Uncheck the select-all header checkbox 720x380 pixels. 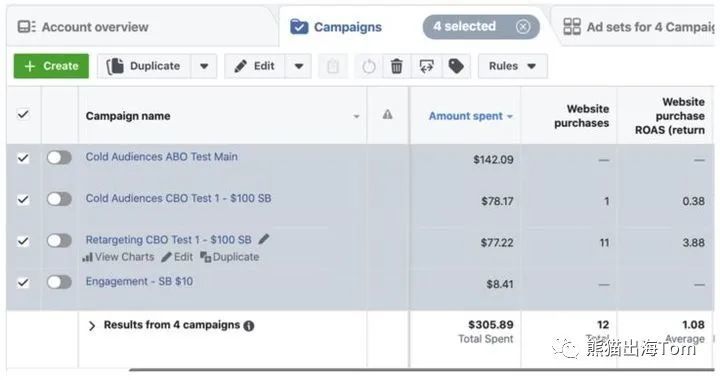pyautogui.click(x=23, y=114)
